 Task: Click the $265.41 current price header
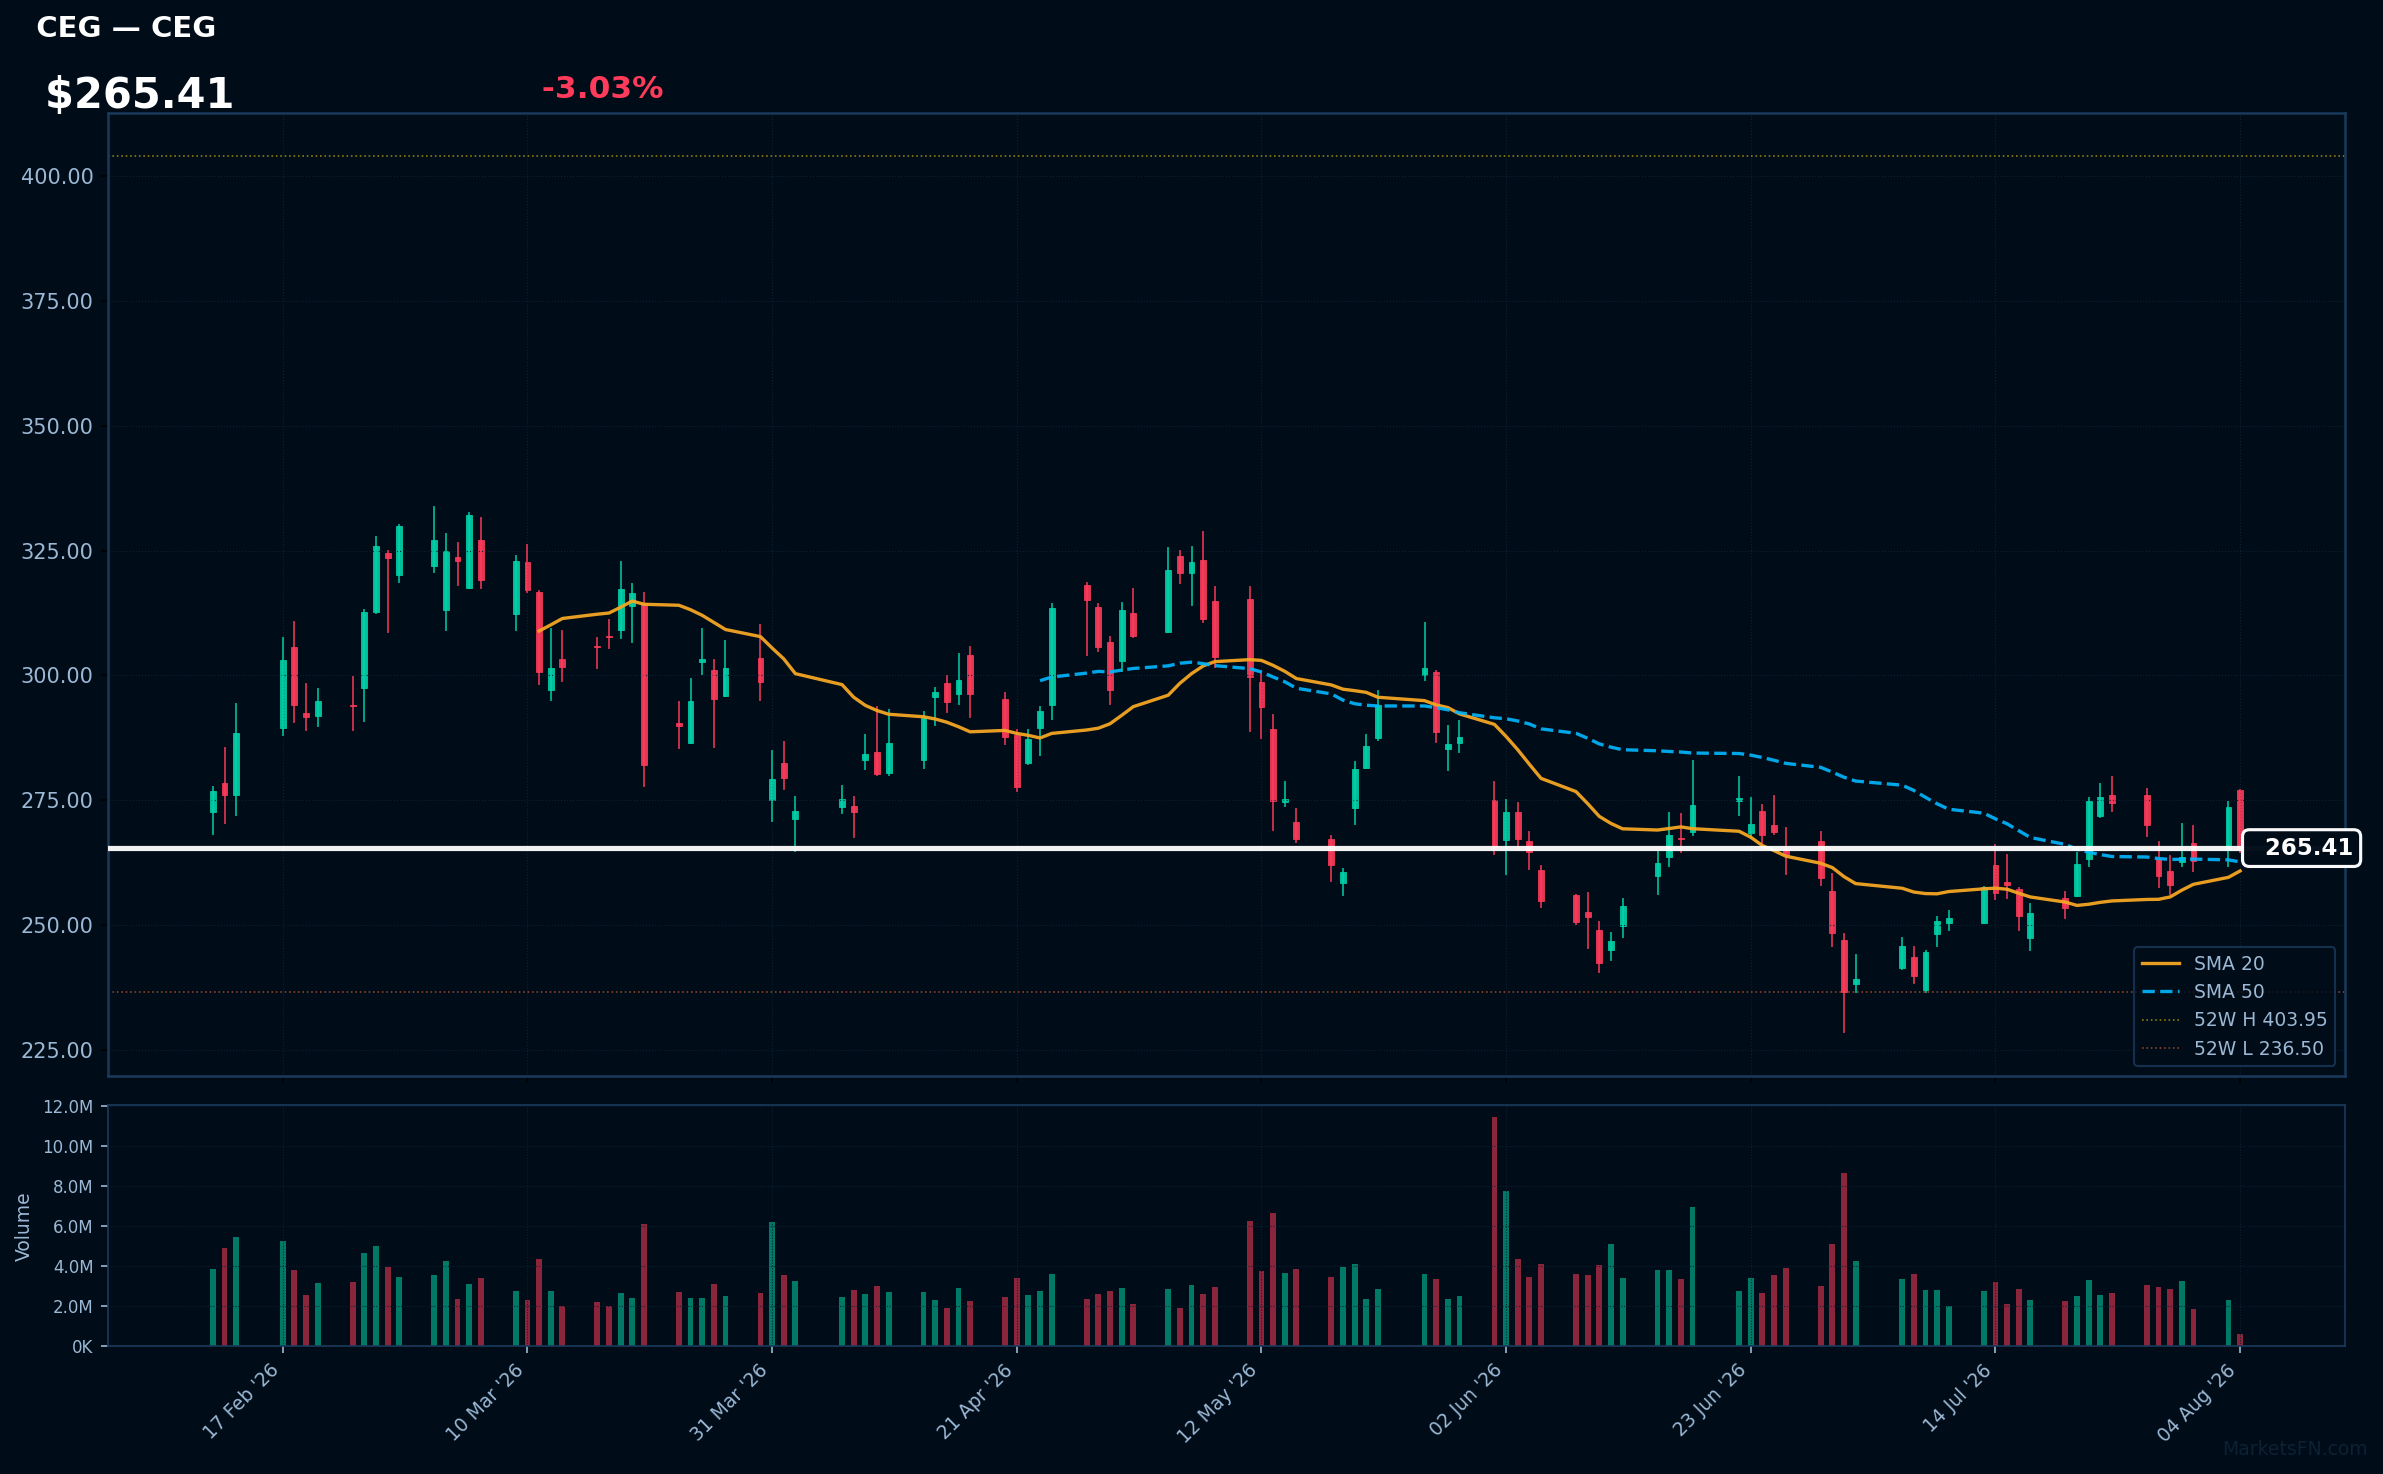coord(139,94)
